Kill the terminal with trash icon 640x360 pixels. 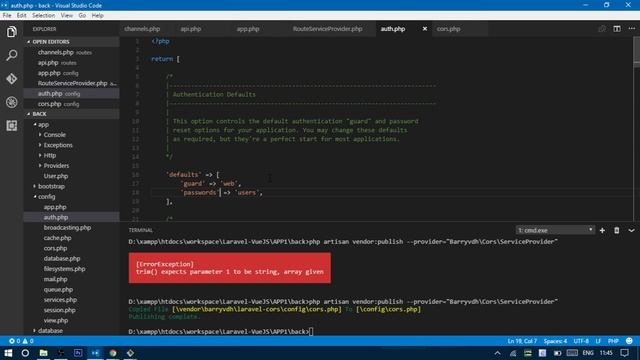617,231
